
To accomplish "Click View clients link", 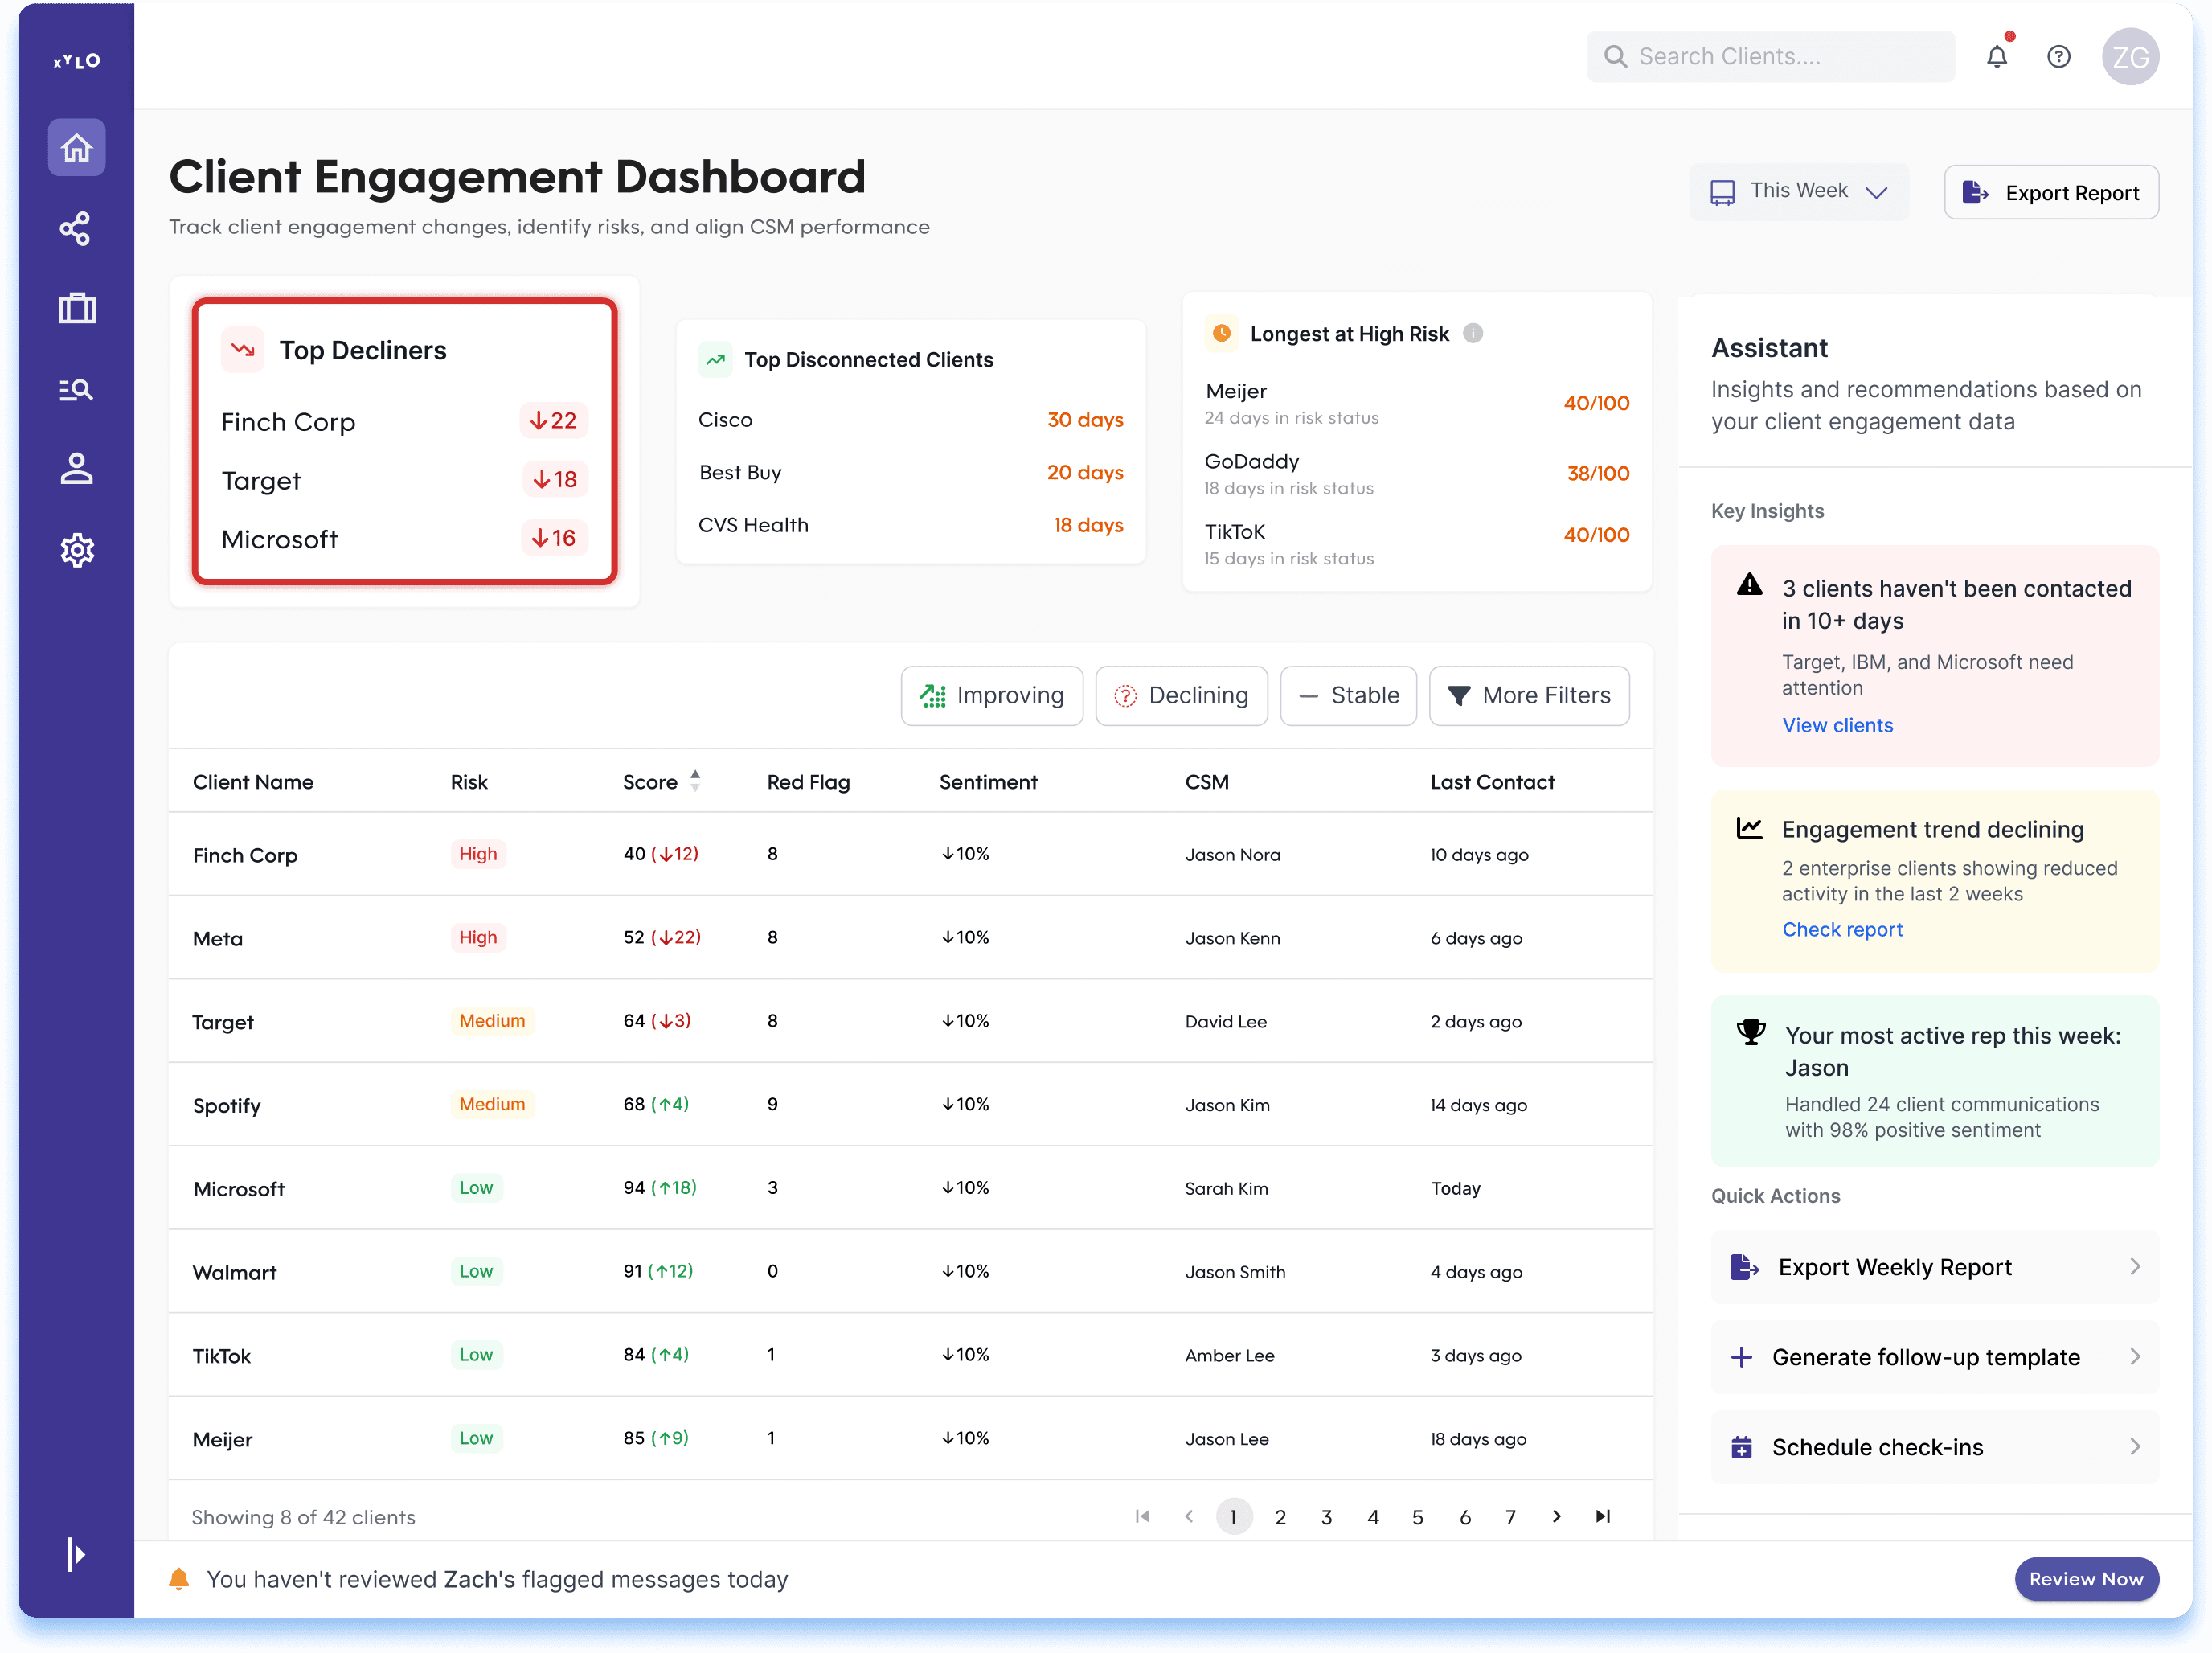I will click(1837, 725).
